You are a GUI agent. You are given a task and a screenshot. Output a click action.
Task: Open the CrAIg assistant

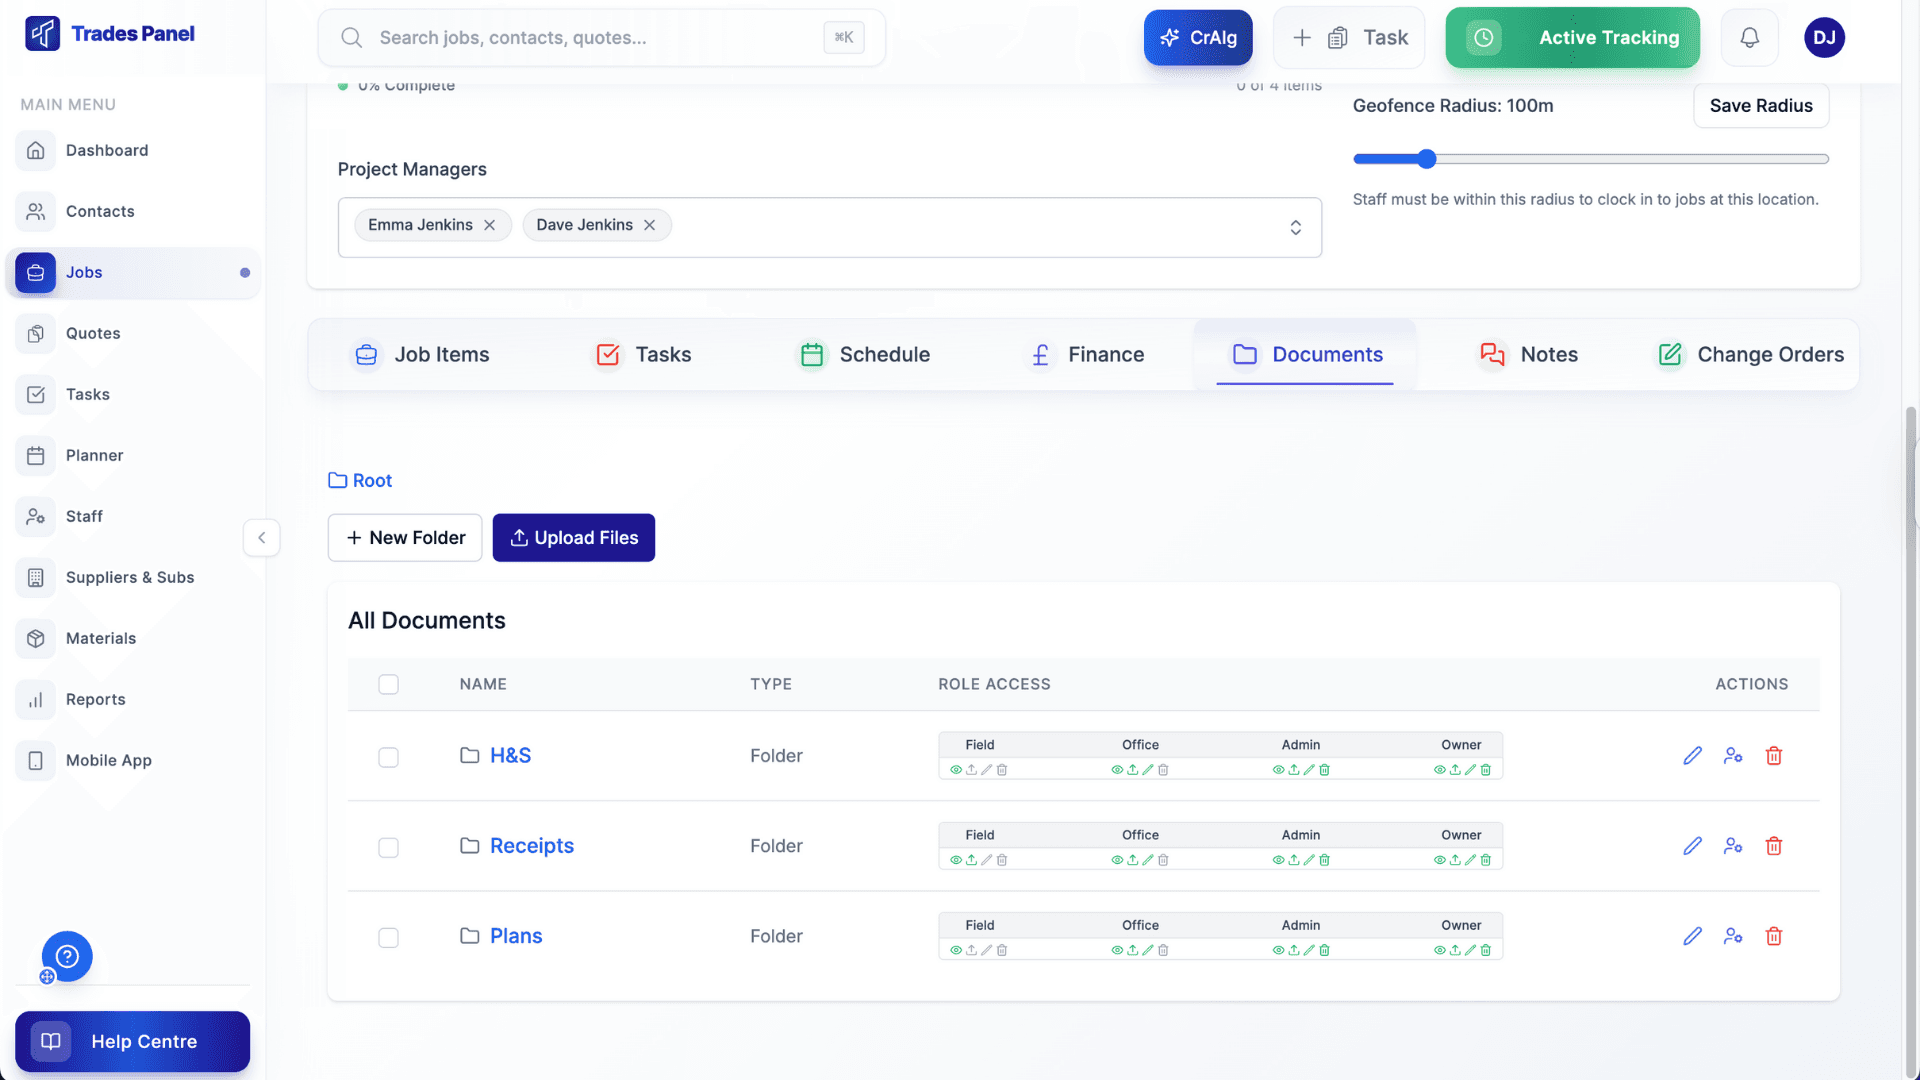(1197, 37)
